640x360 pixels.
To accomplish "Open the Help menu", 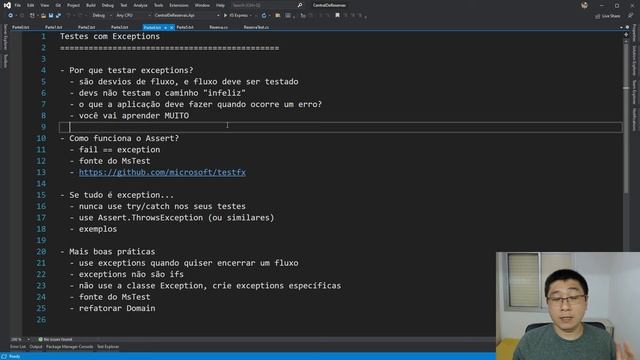I will tap(220, 5).
